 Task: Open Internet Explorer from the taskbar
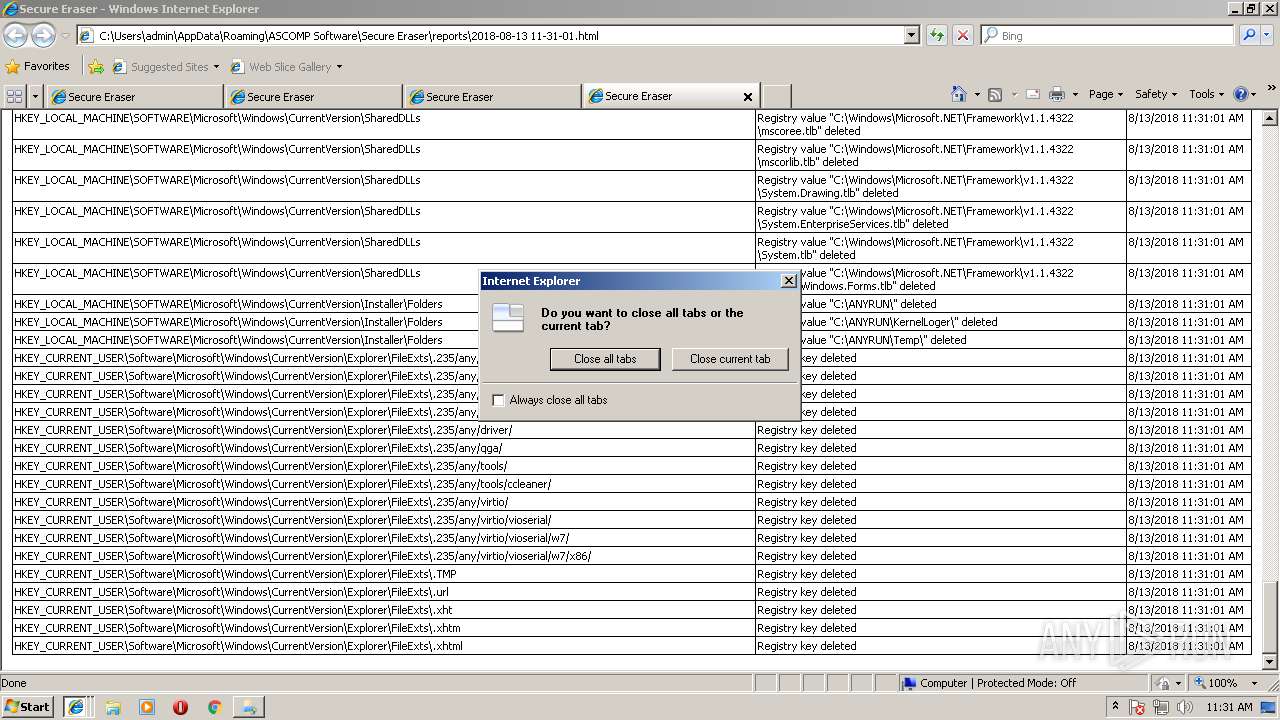pyautogui.click(x=75, y=707)
